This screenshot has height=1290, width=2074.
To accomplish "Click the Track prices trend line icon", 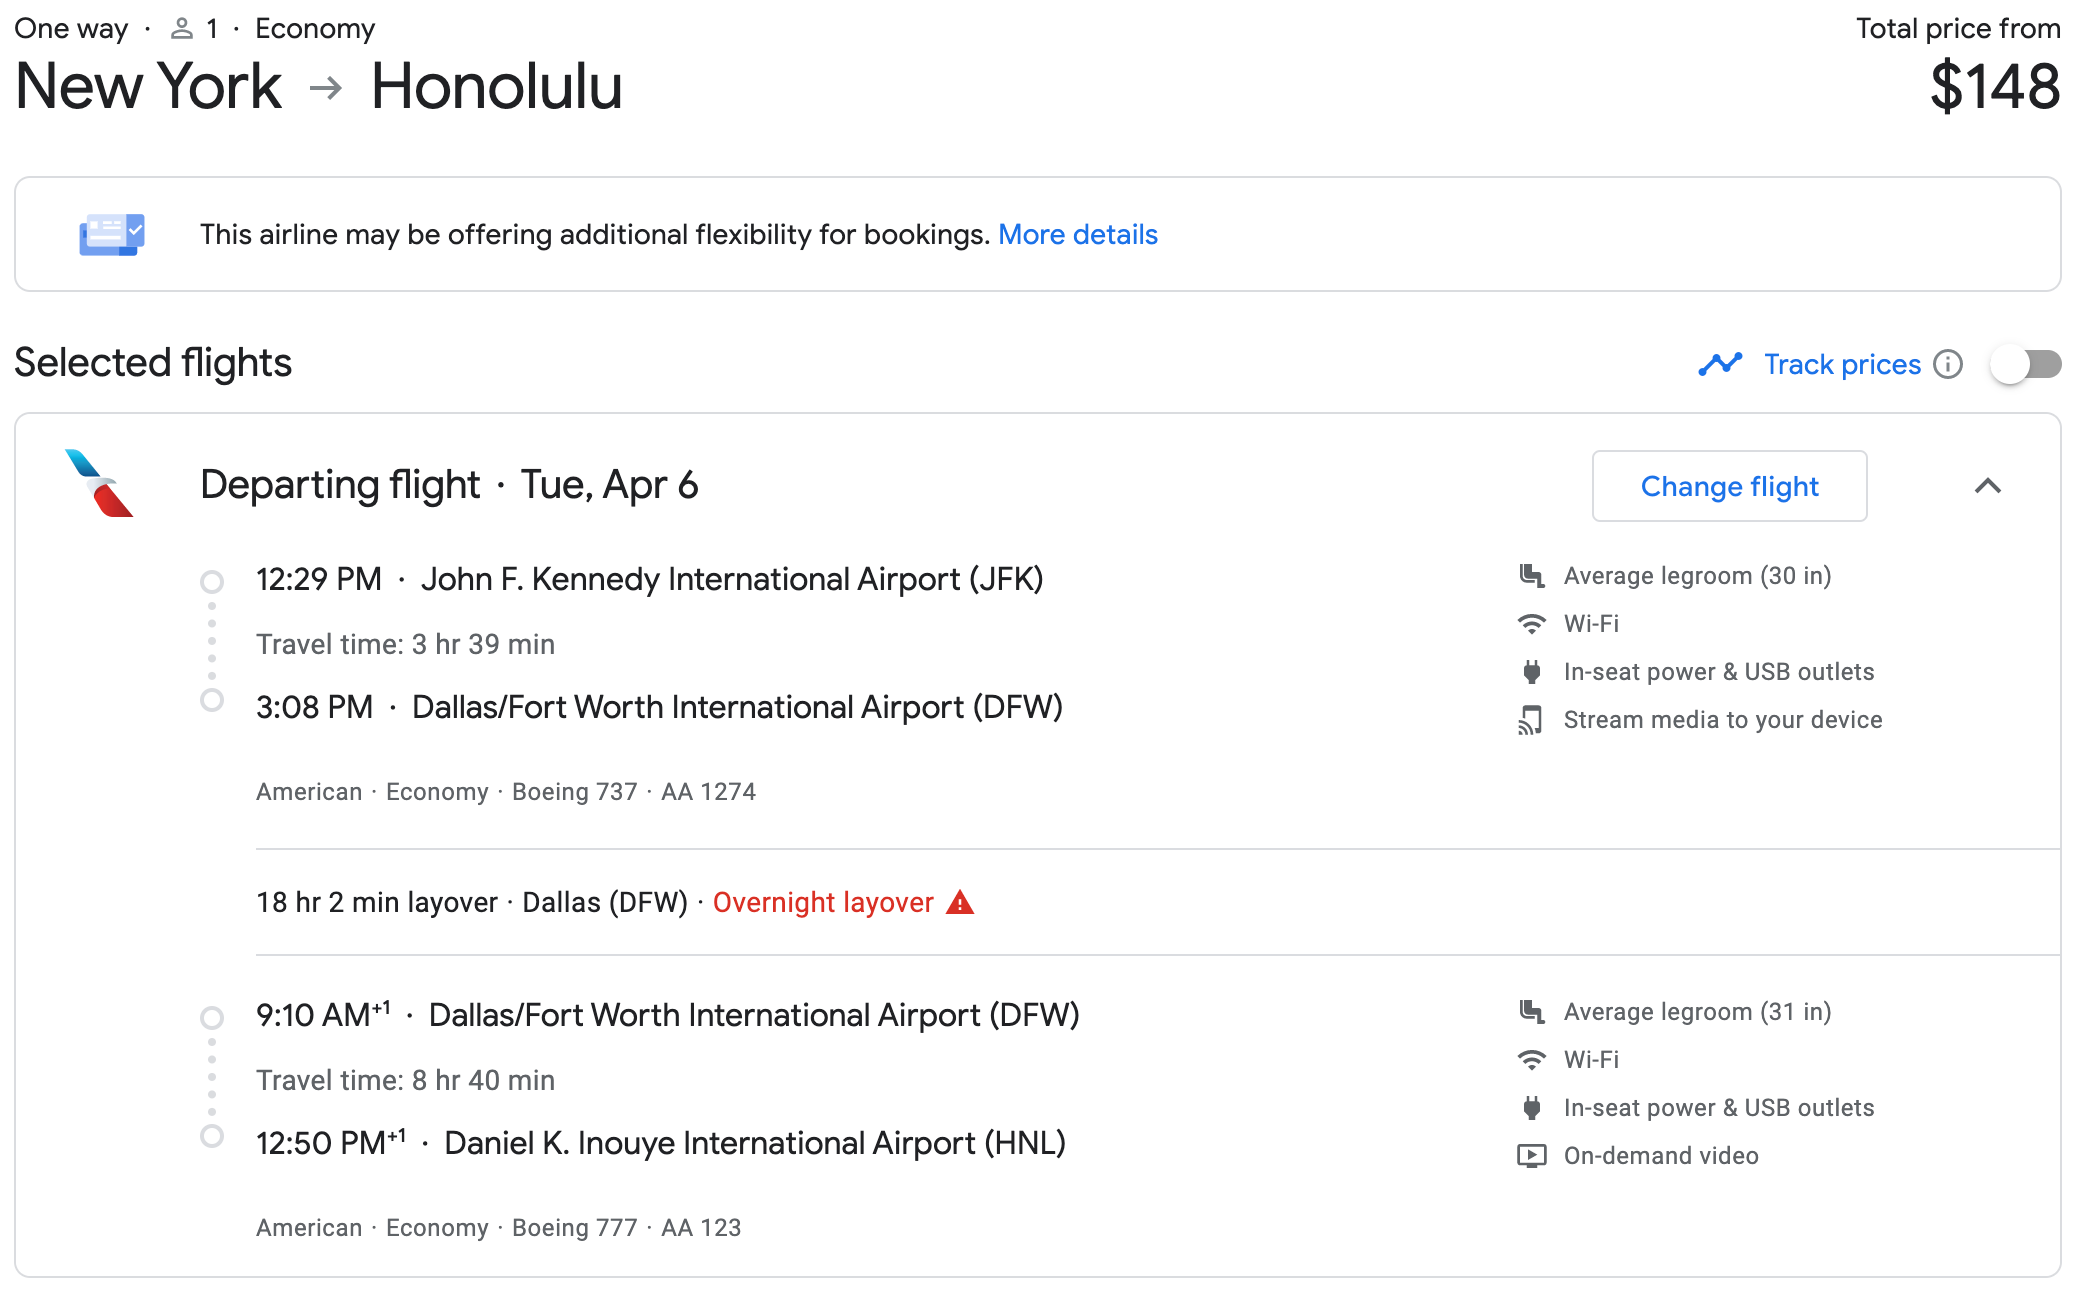I will click(1720, 364).
